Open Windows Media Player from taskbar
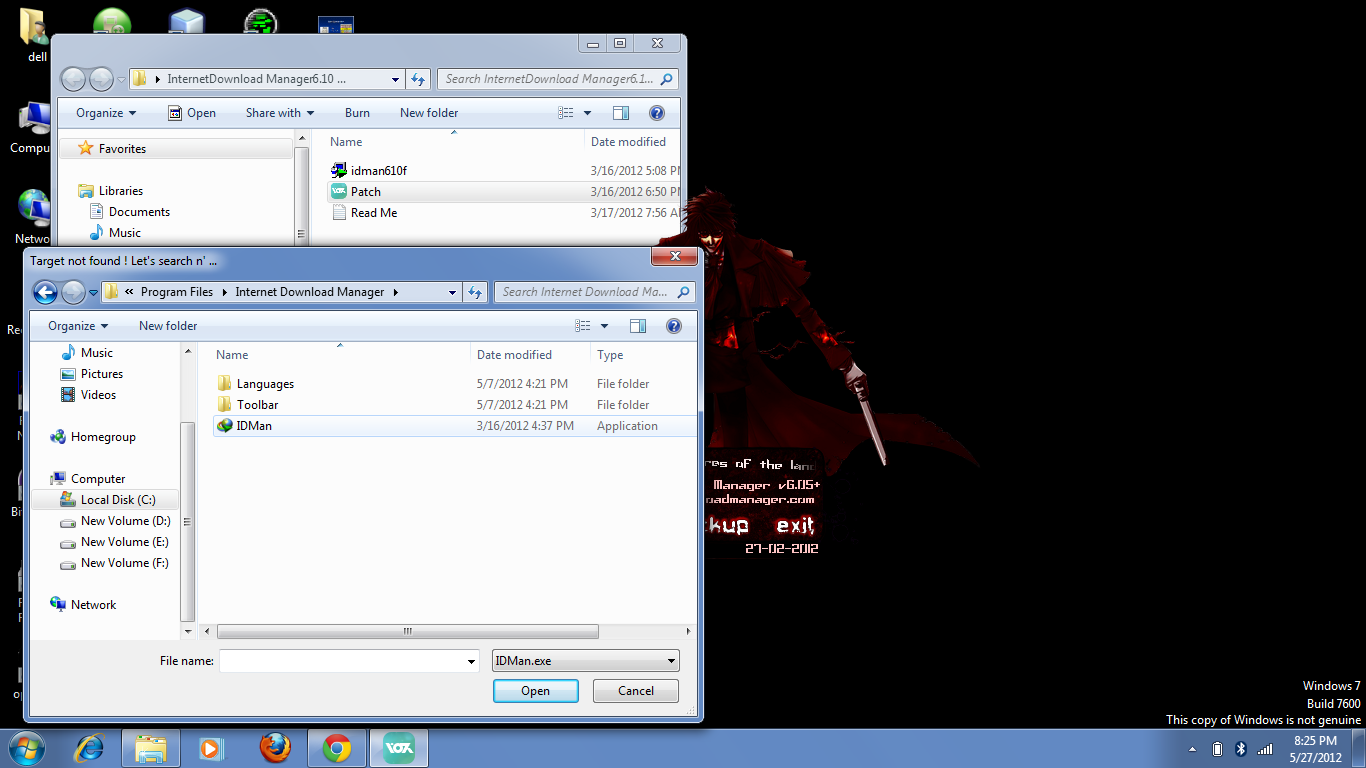This screenshot has width=1366, height=768. point(211,748)
